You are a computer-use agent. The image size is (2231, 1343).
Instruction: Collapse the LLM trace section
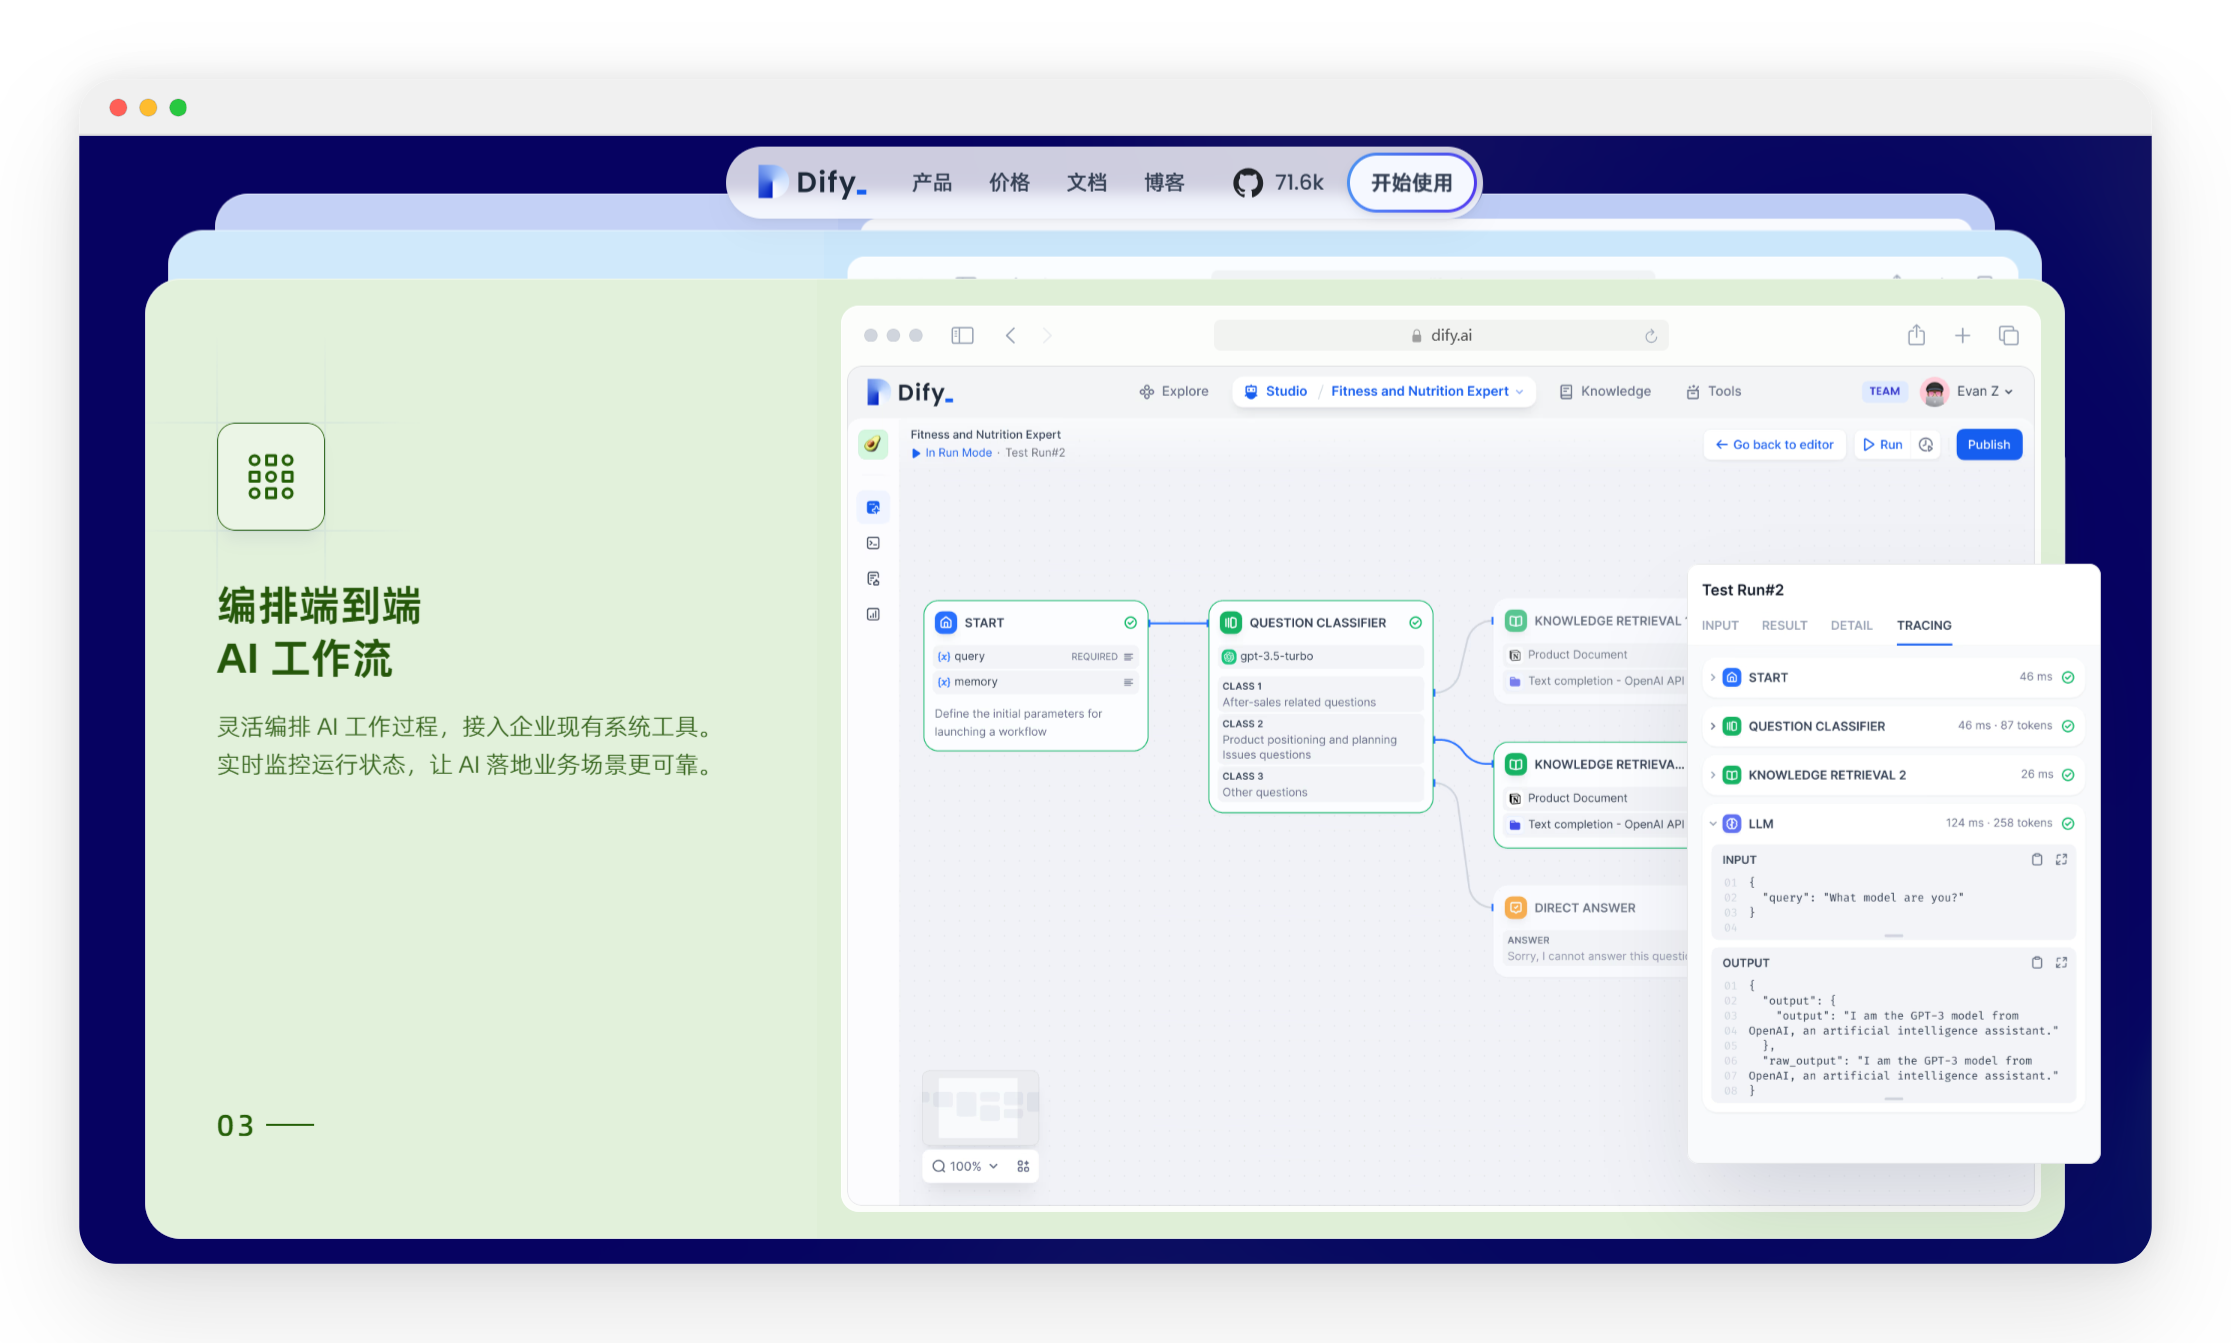[1713, 824]
